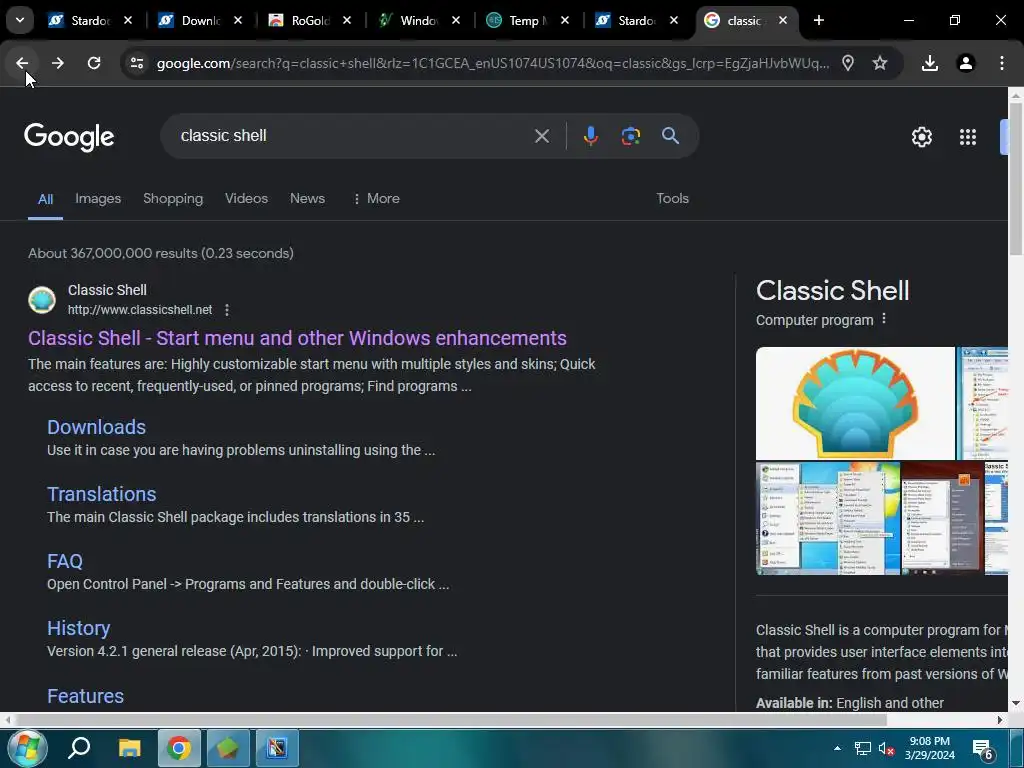Select the News search filter
Image resolution: width=1024 pixels, height=768 pixels.
[307, 199]
